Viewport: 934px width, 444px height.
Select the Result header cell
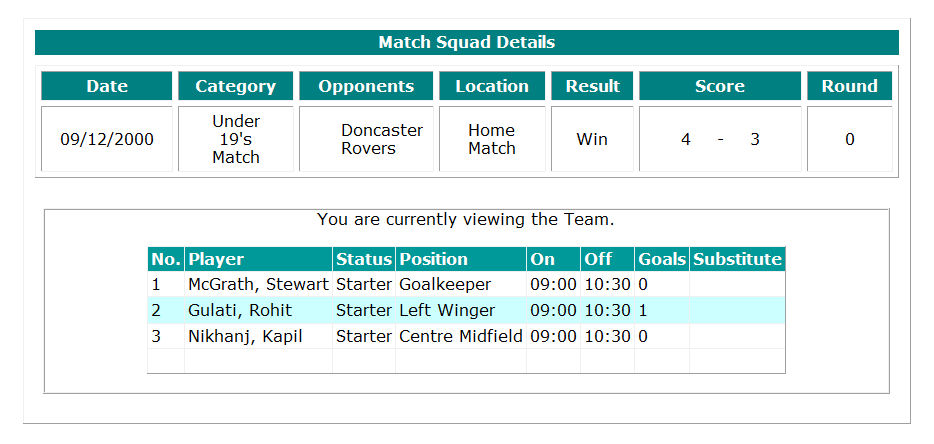592,86
